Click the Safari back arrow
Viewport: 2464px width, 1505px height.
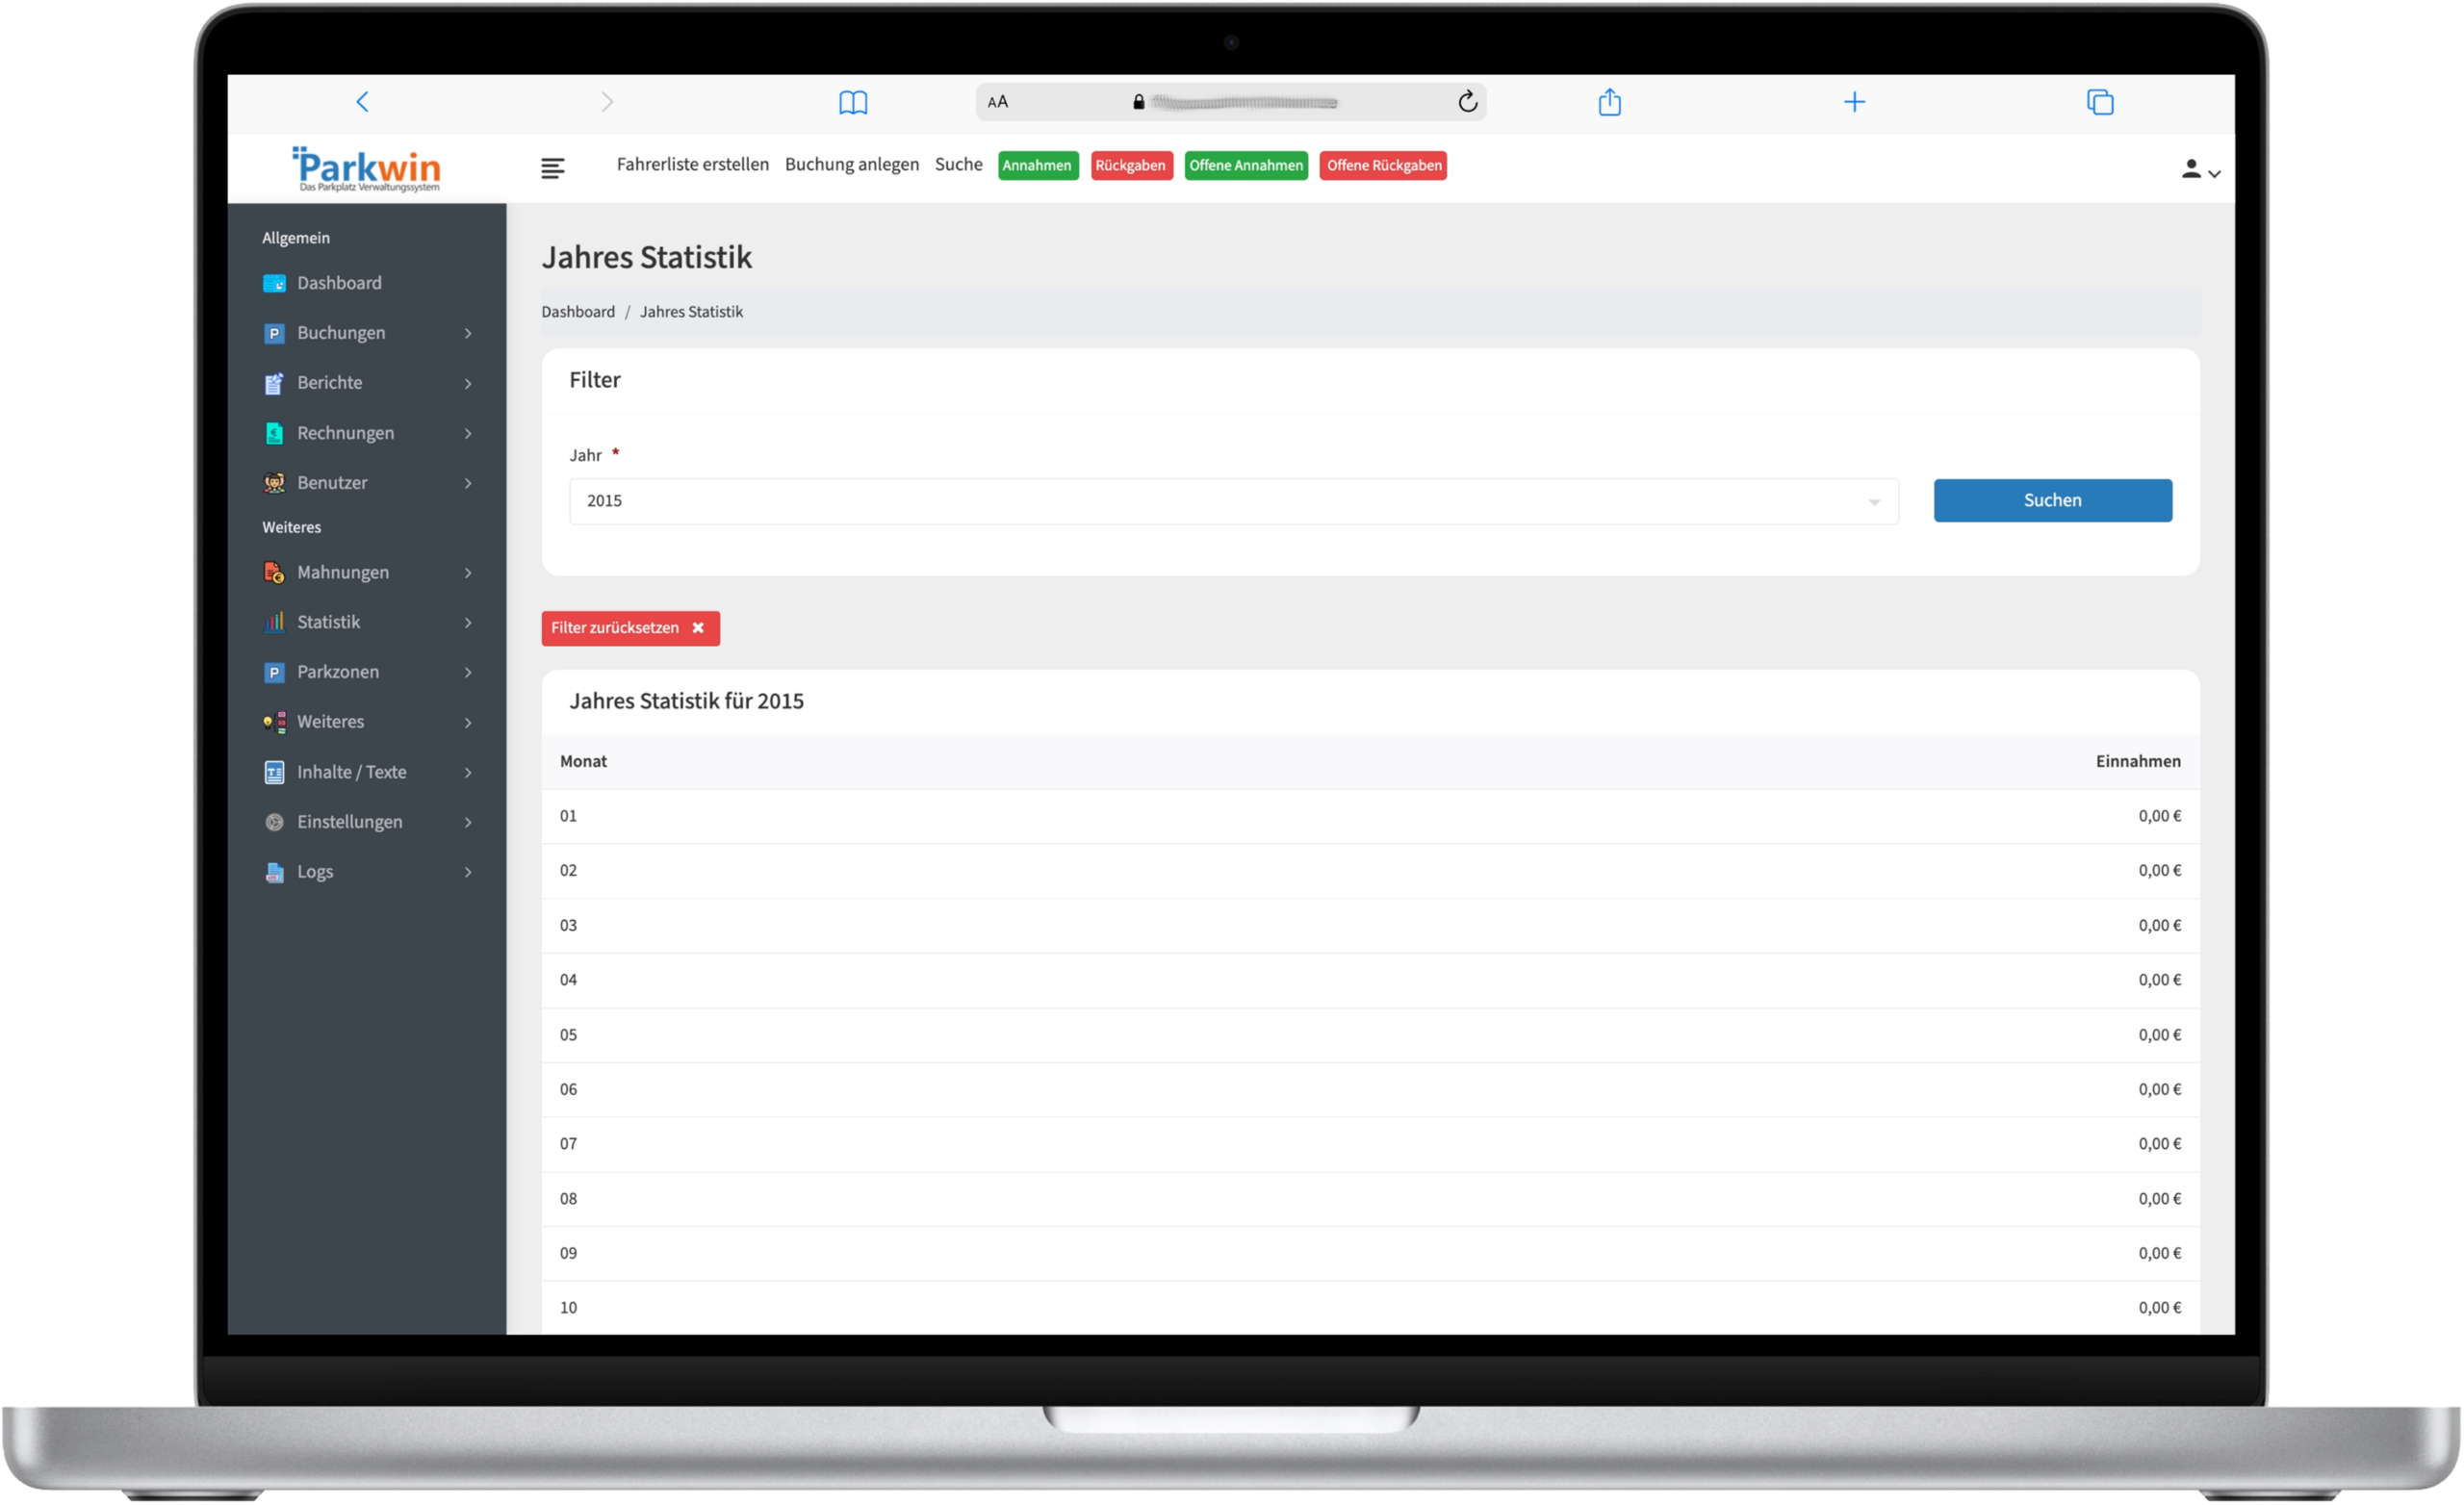pyautogui.click(x=363, y=102)
